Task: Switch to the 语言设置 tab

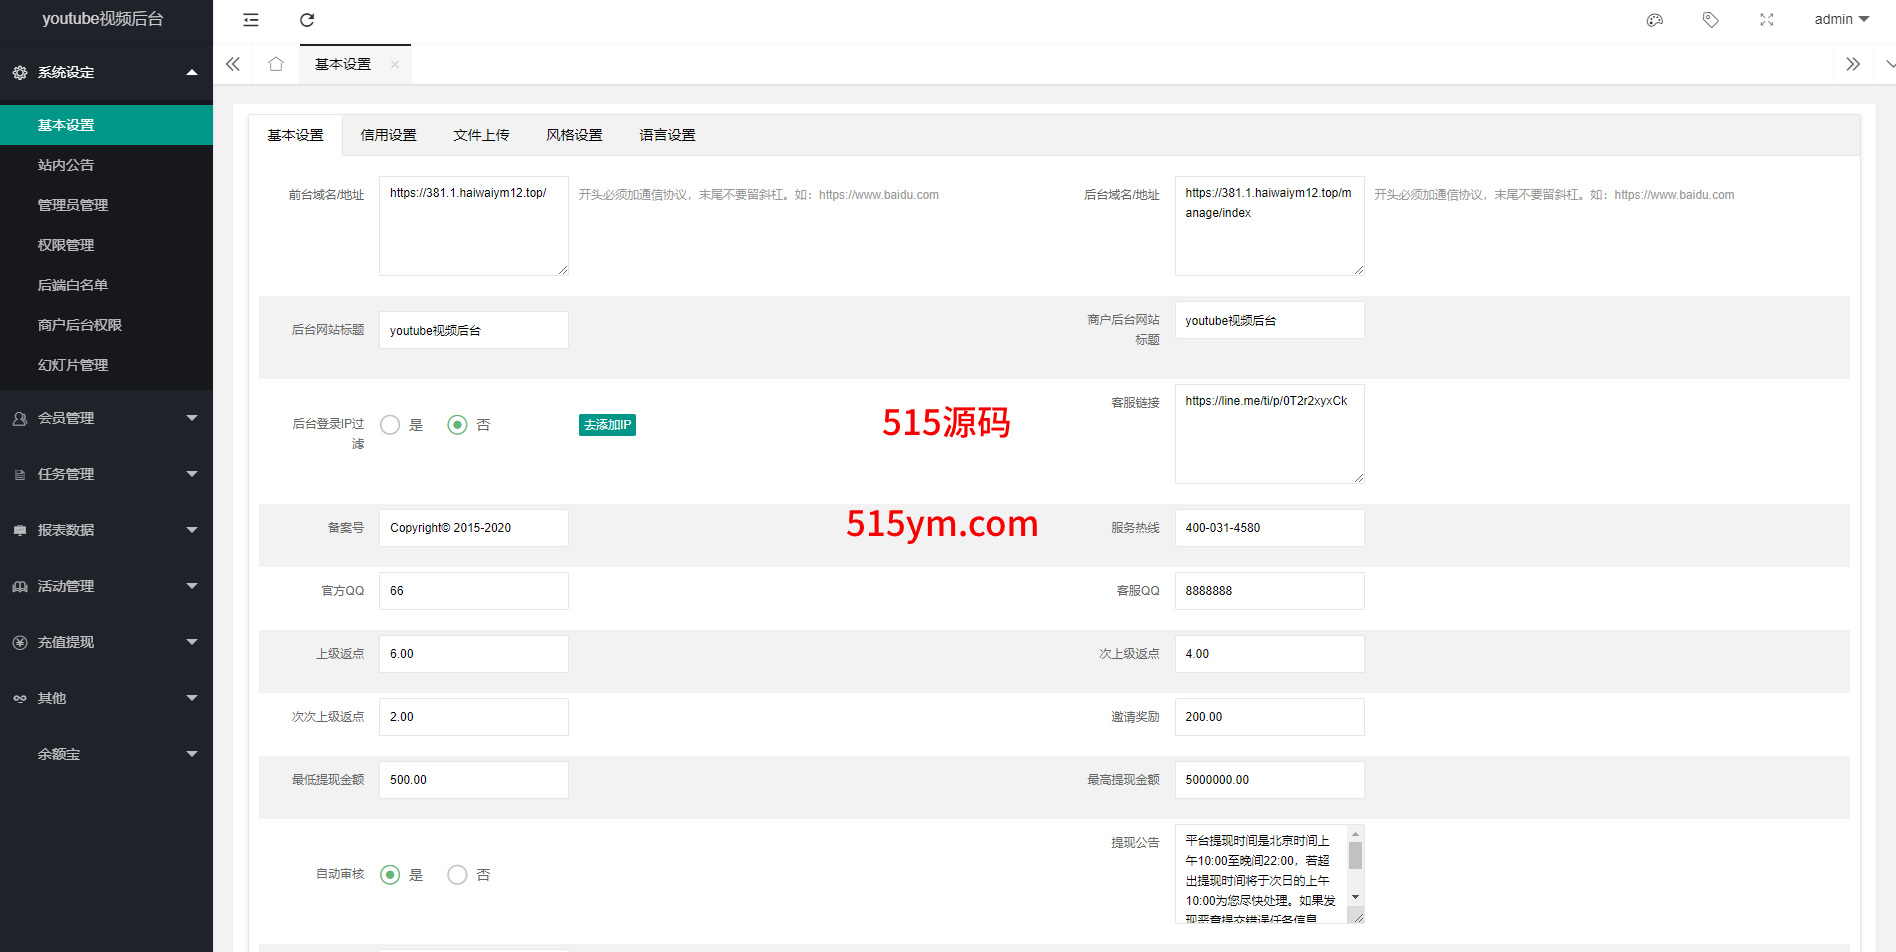Action: click(x=667, y=135)
